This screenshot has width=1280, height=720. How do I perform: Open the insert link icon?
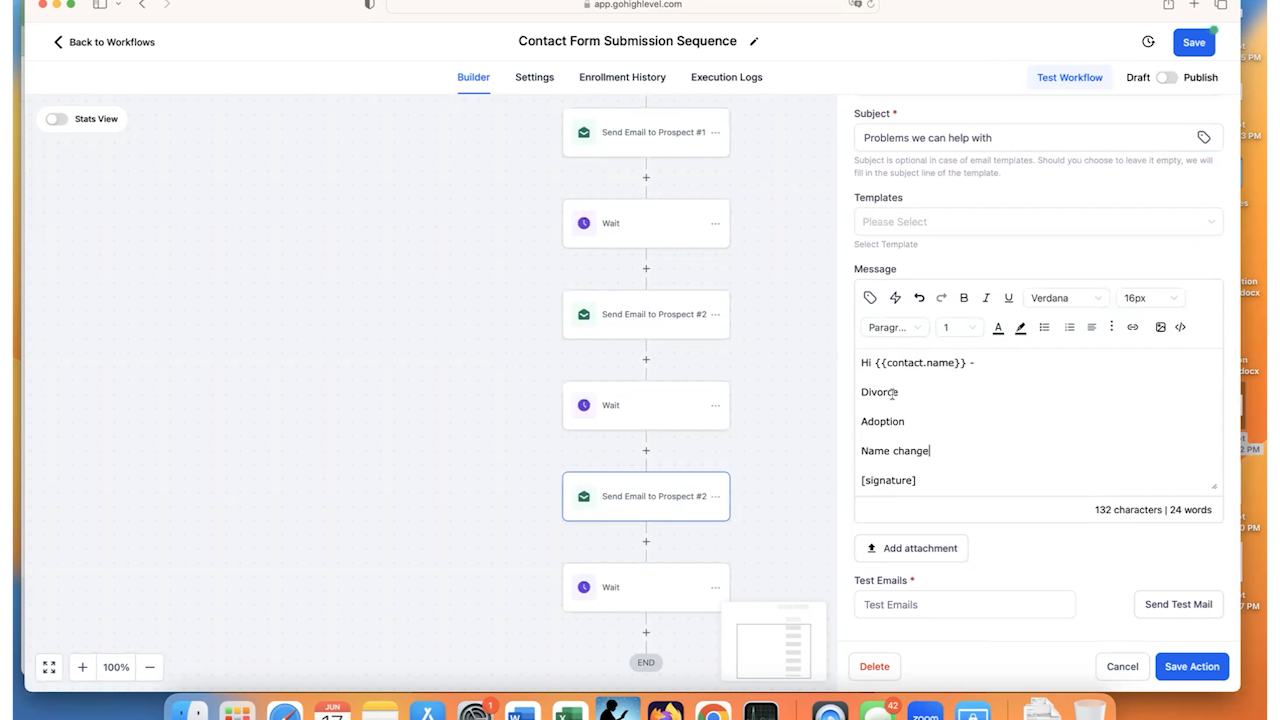tap(1132, 327)
